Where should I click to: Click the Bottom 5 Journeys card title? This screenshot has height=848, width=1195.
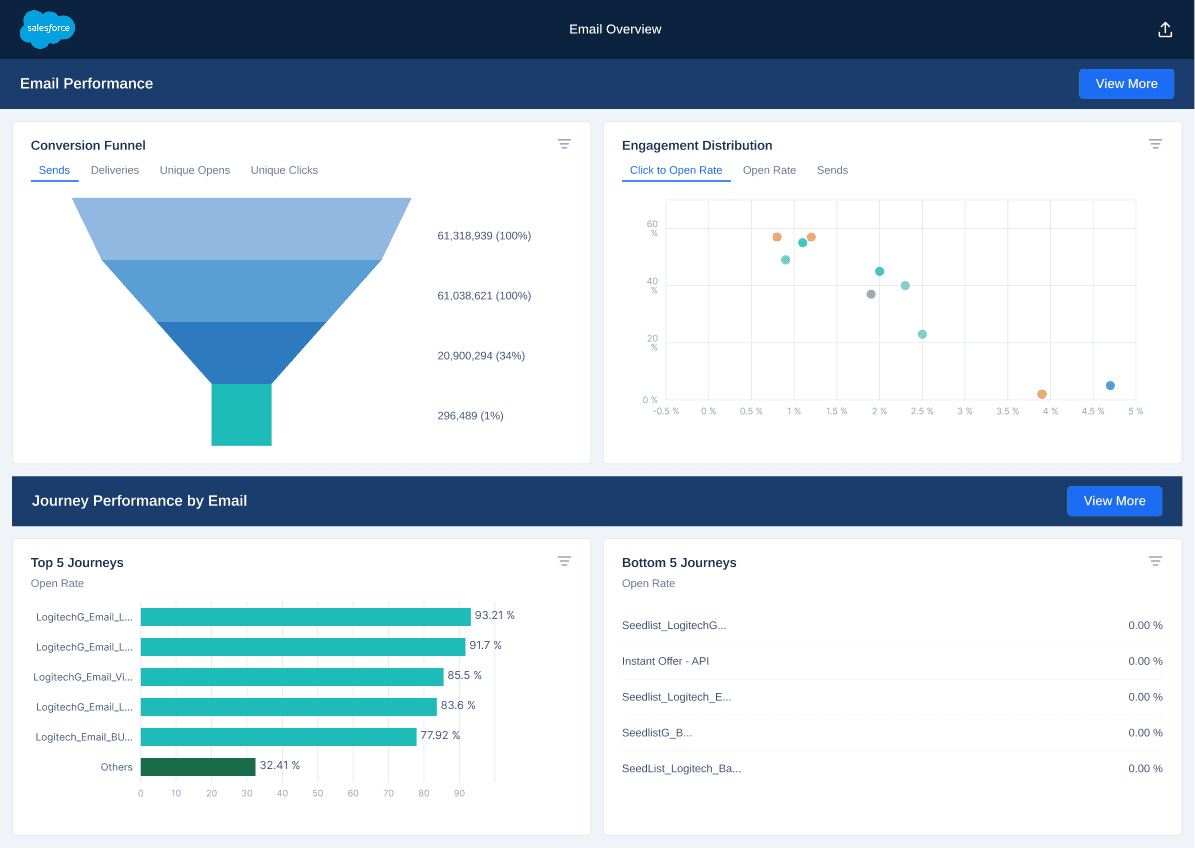pyautogui.click(x=679, y=562)
